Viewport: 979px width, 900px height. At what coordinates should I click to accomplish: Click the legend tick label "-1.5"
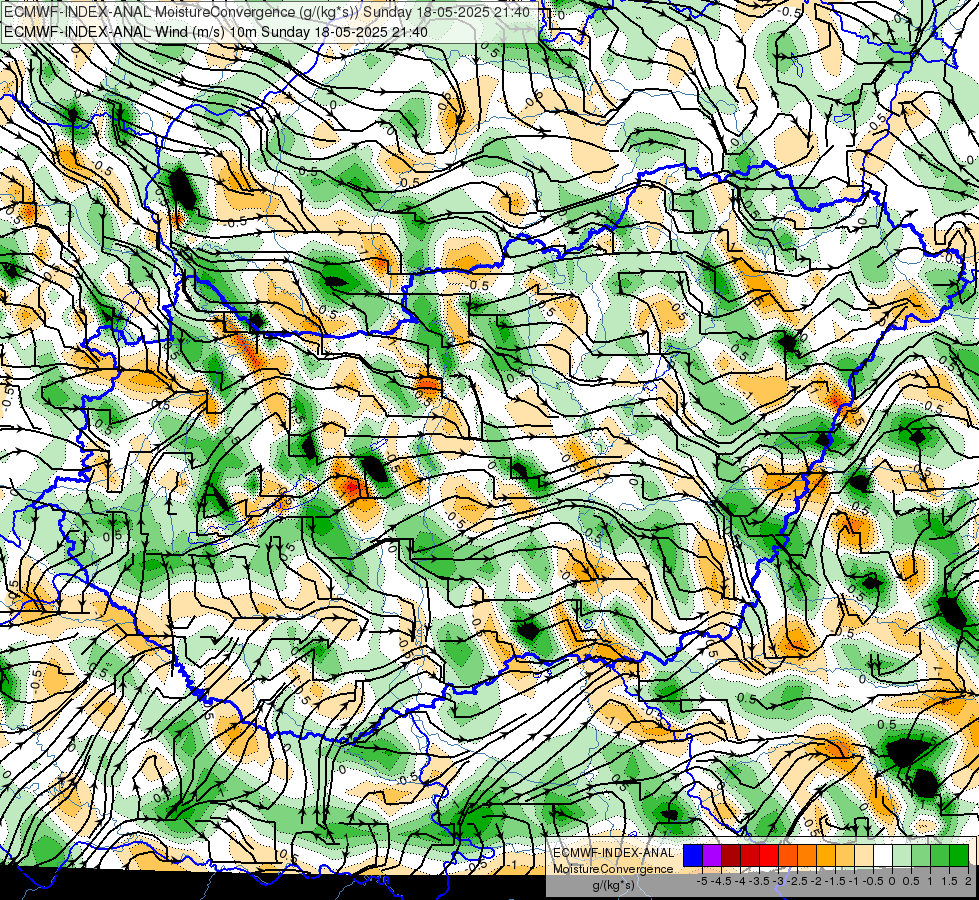835,881
